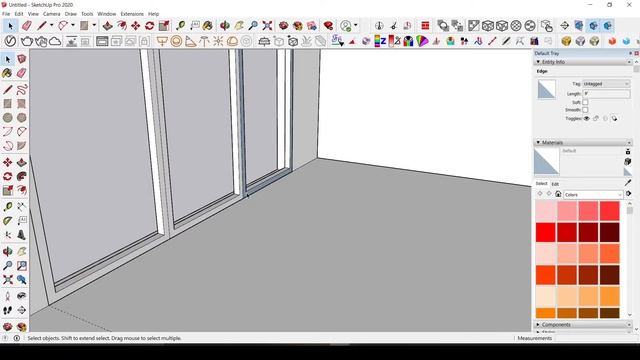Screen dimensions: 640x360
Task: Click Zoom Extents in top toolbar
Action: [267, 26]
